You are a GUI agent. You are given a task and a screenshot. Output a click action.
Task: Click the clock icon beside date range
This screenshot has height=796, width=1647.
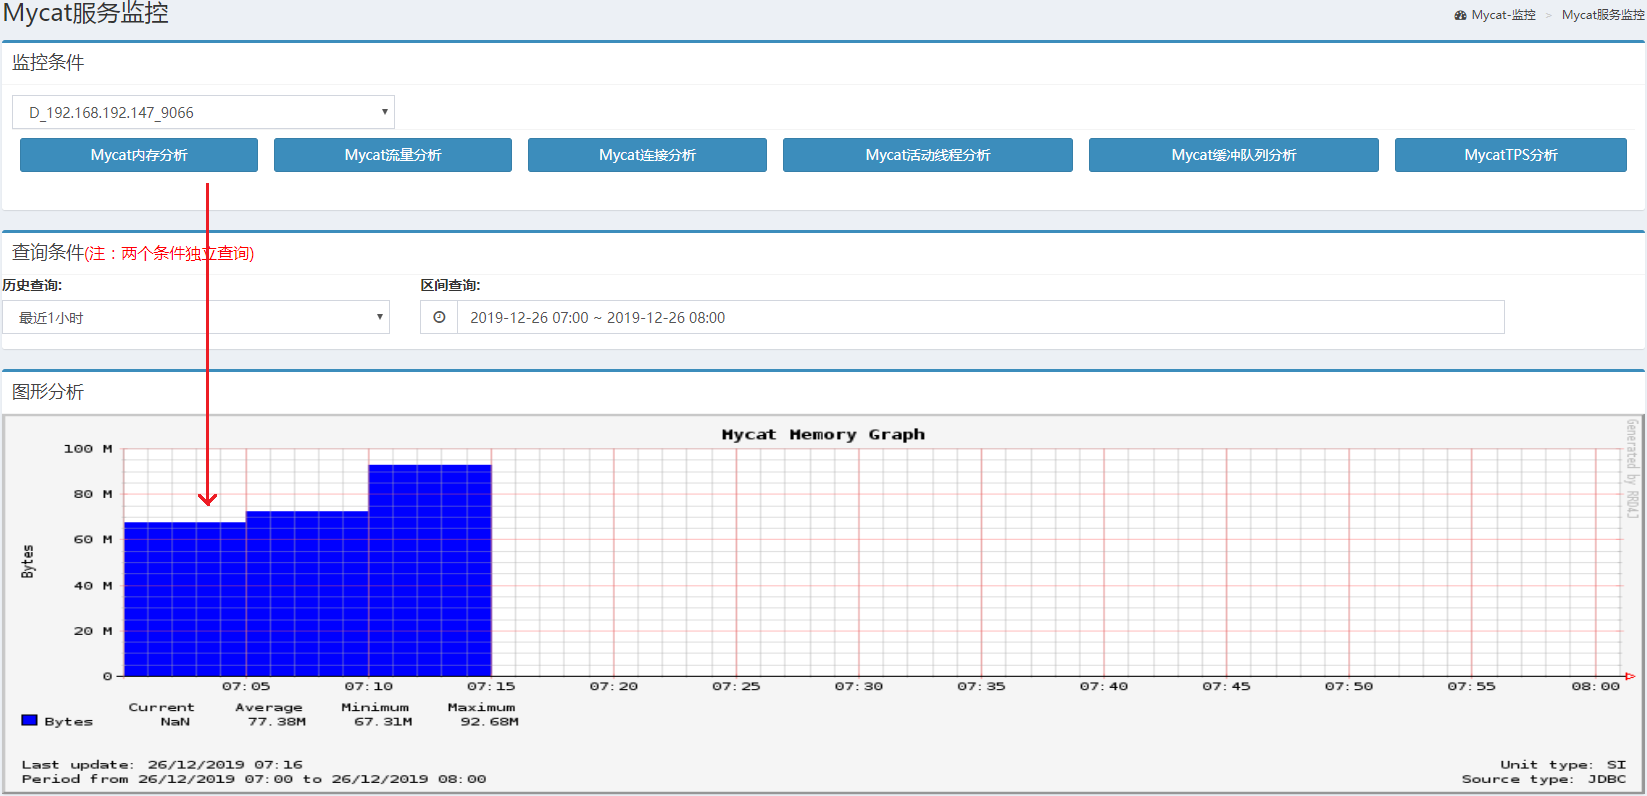tap(439, 317)
